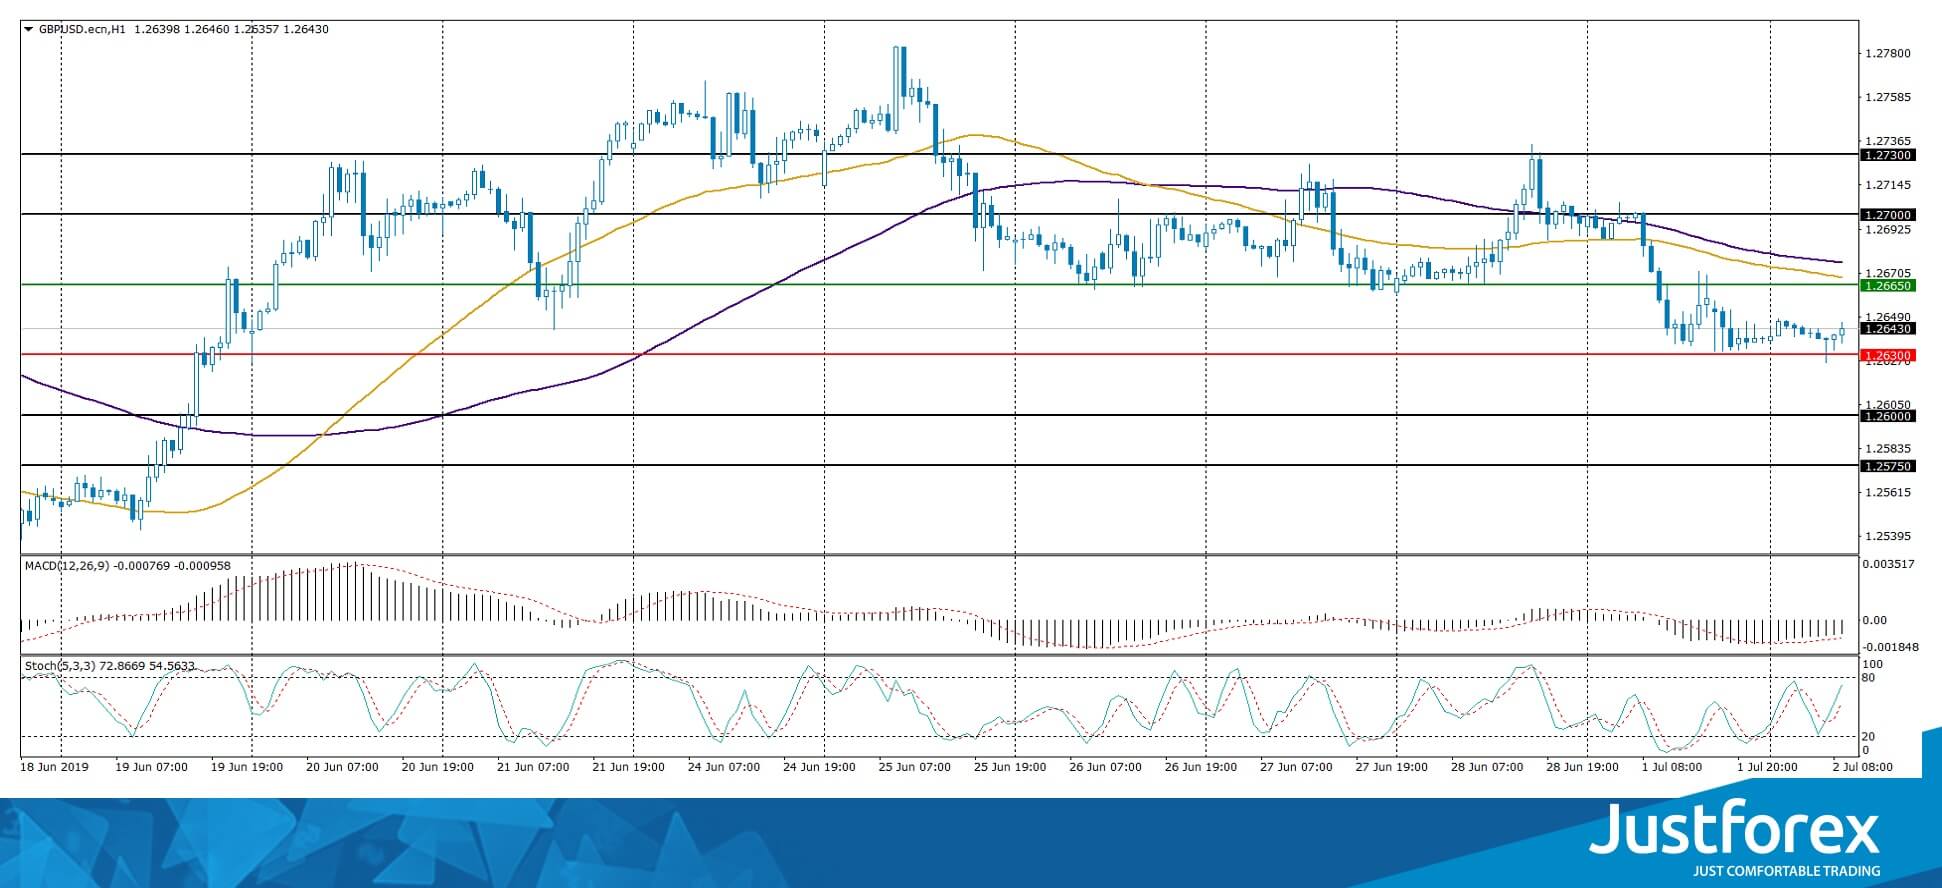This screenshot has height=888, width=1942.
Task: Click the 24 Jun 19:00 time label
Action: [819, 767]
